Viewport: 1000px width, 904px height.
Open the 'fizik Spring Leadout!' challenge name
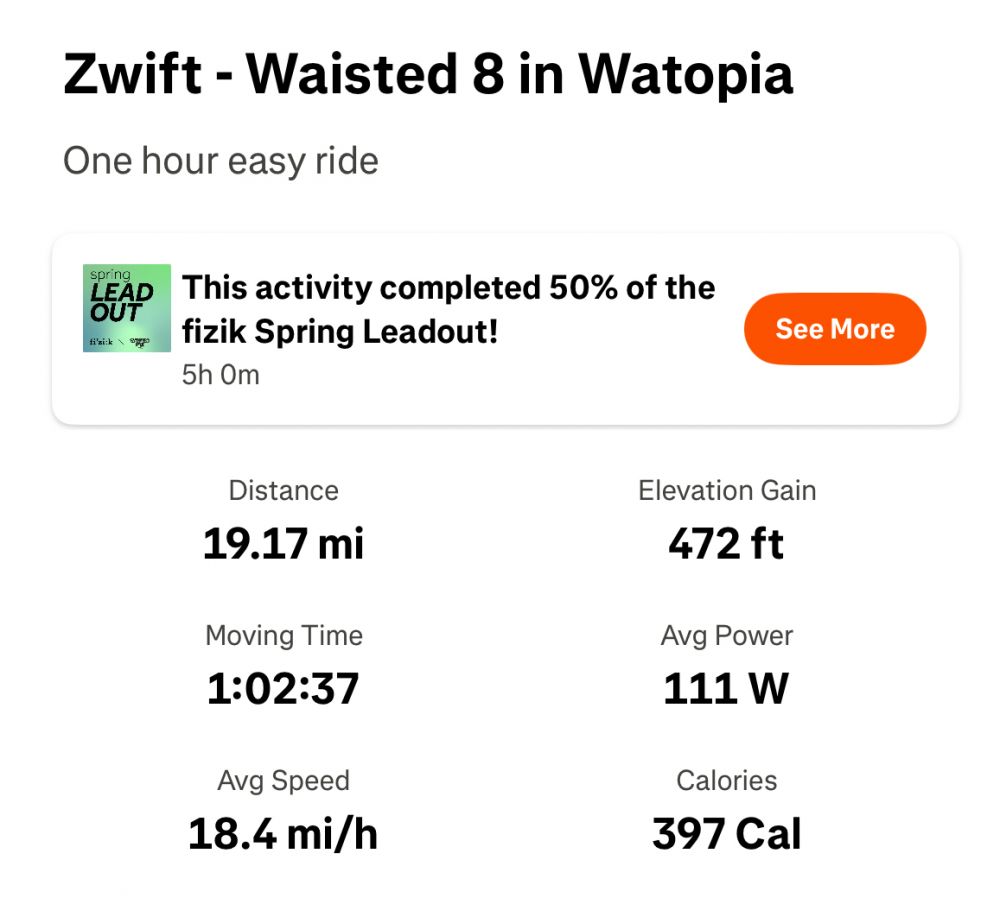340,332
